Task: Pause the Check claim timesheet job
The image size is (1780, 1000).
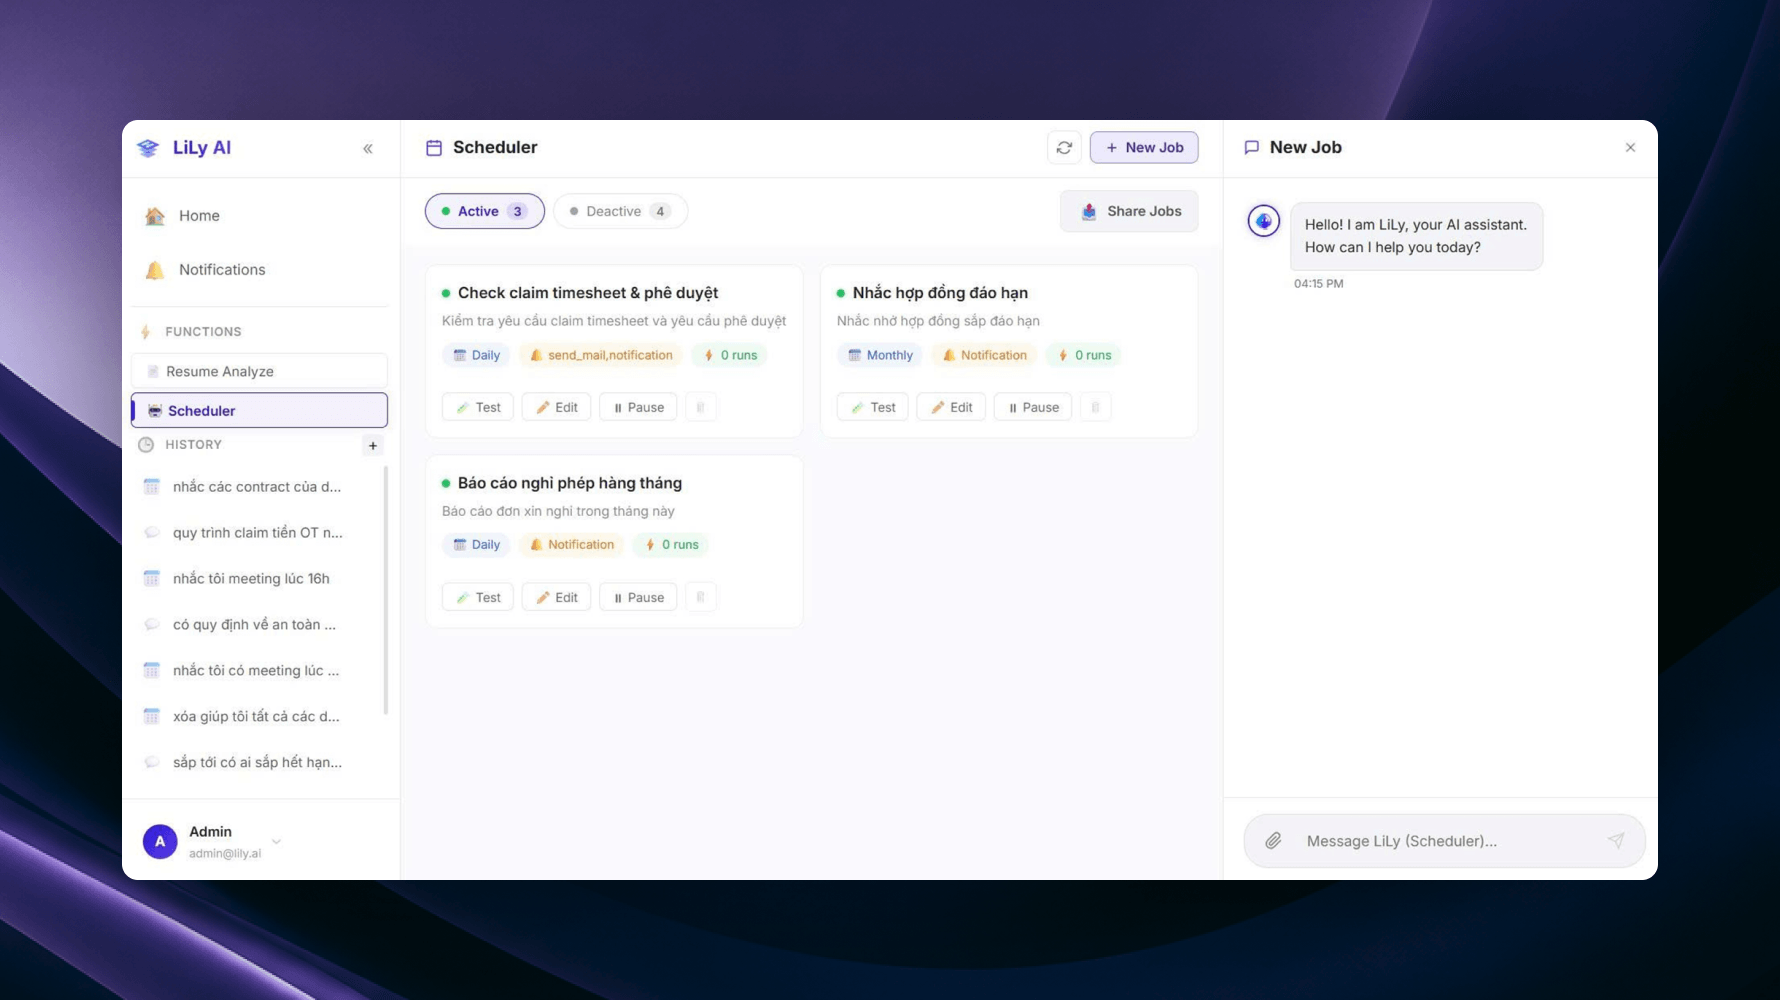Action: point(638,407)
